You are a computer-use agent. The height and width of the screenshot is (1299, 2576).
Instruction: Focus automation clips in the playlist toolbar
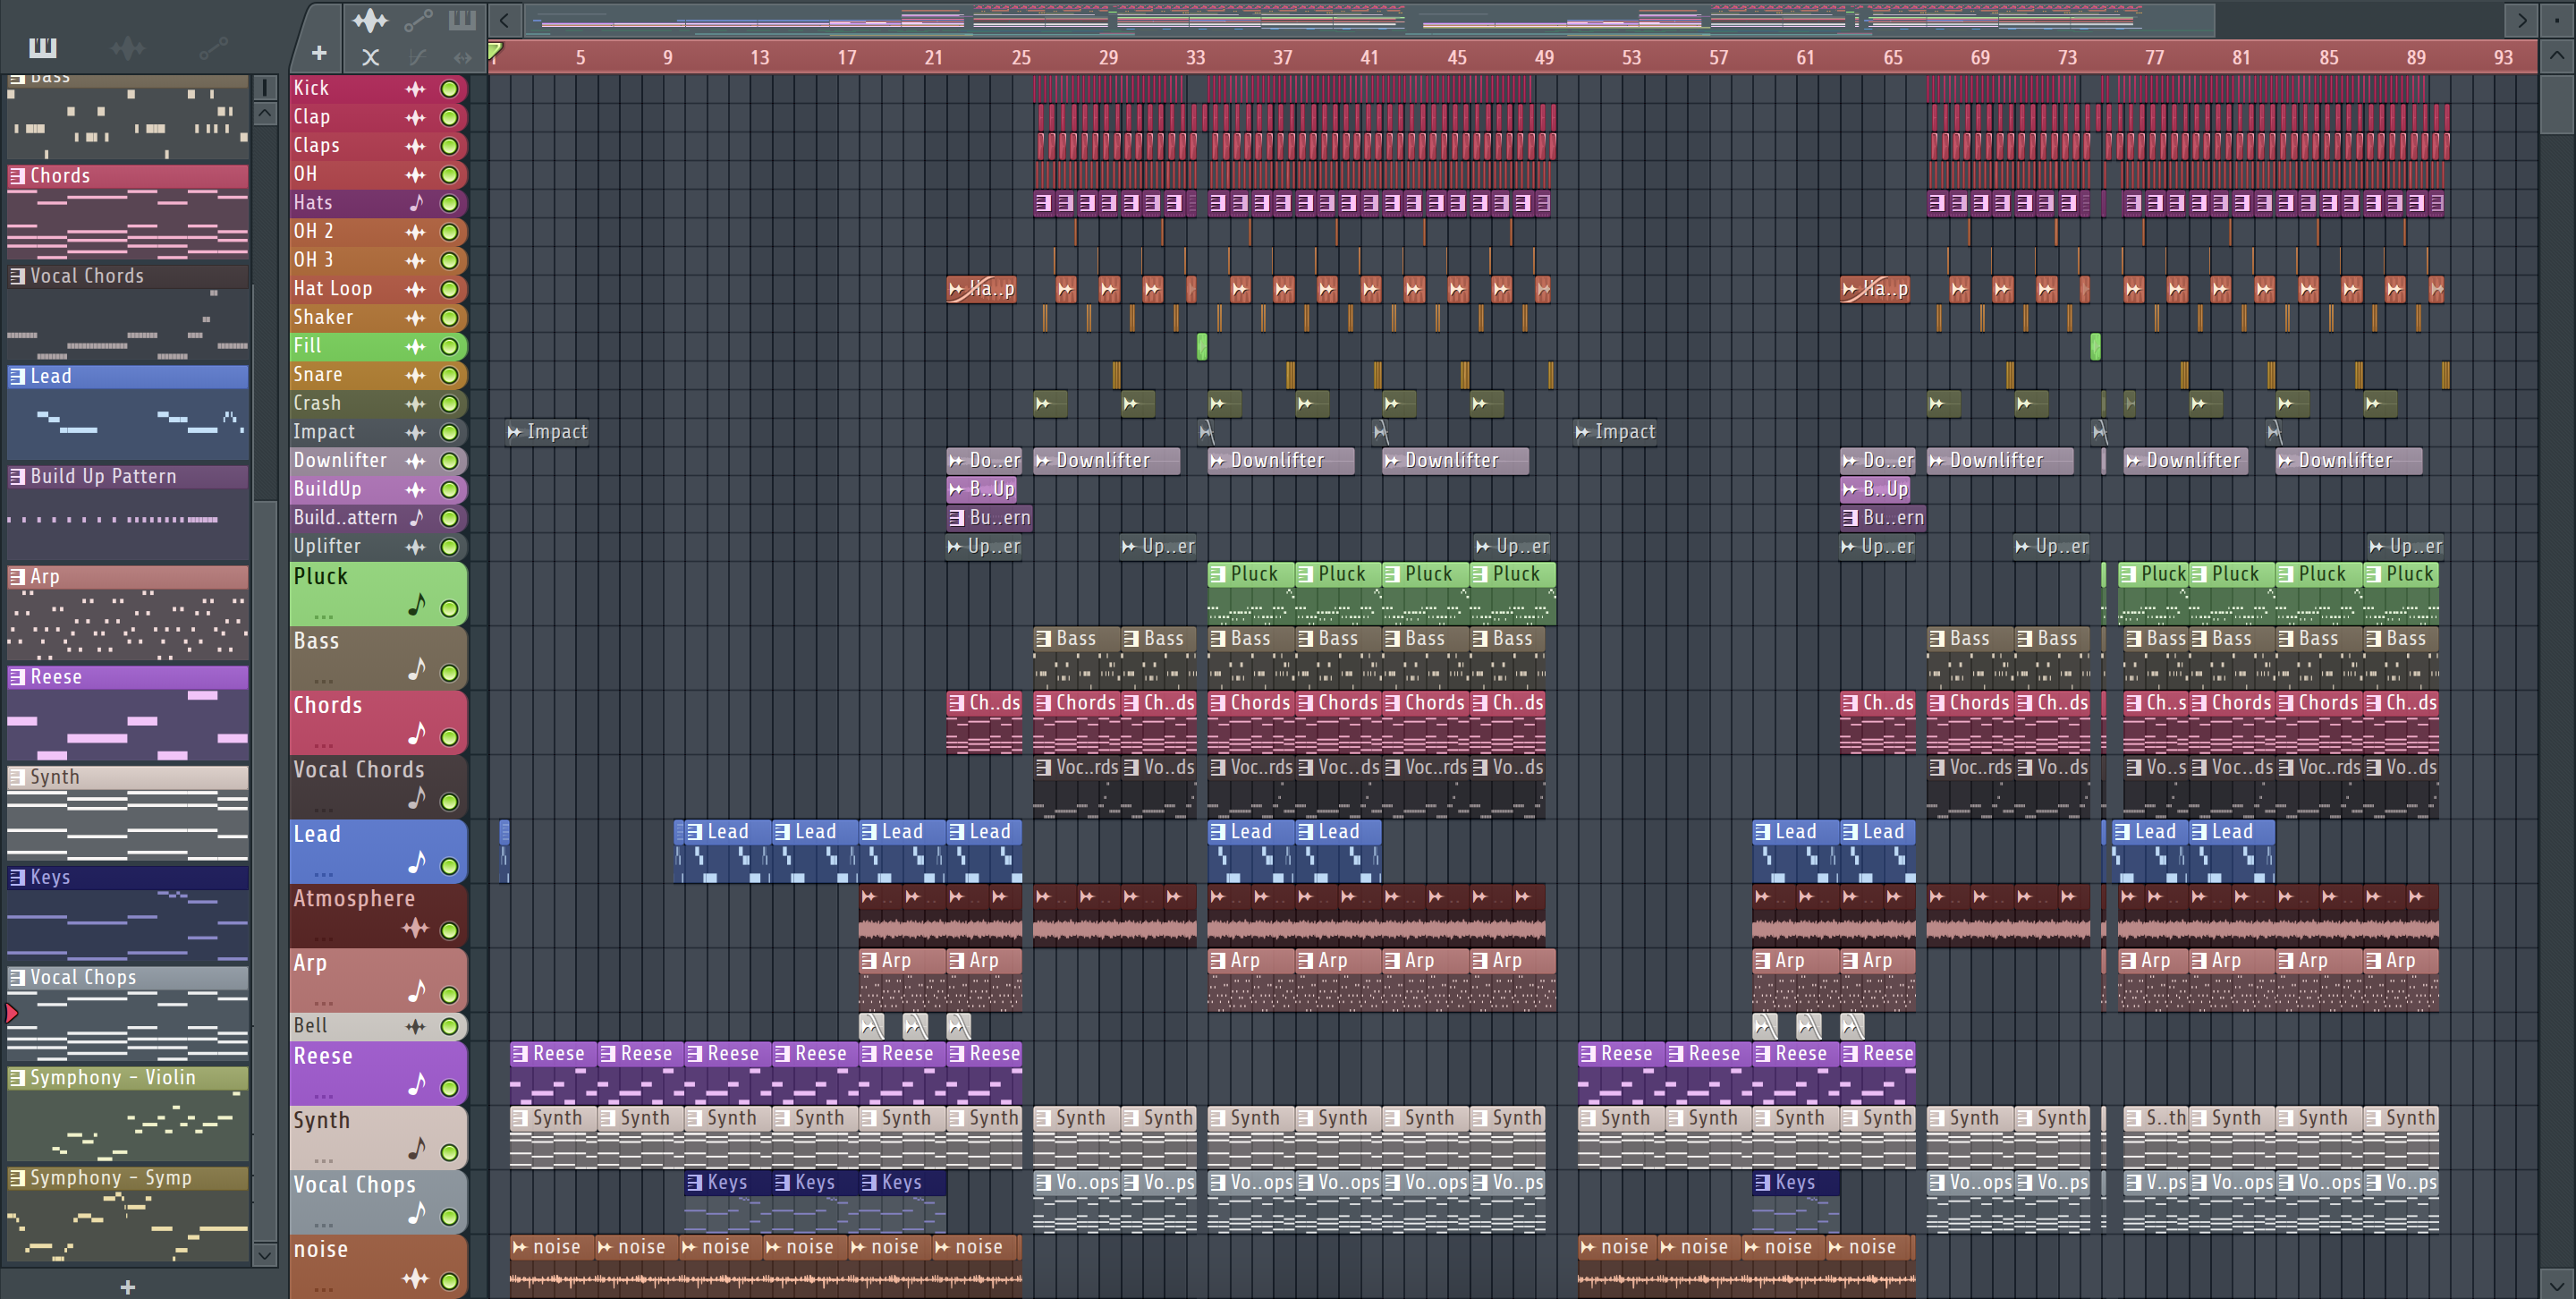pos(417,19)
